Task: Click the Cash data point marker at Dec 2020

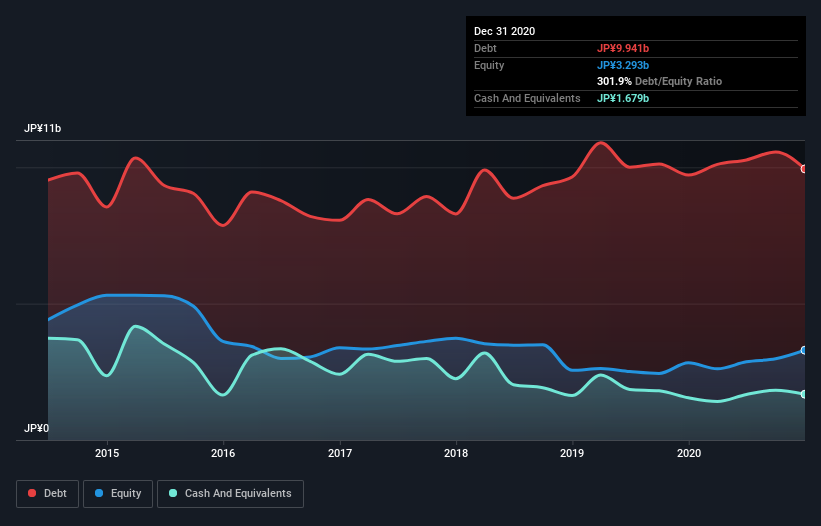Action: [804, 394]
